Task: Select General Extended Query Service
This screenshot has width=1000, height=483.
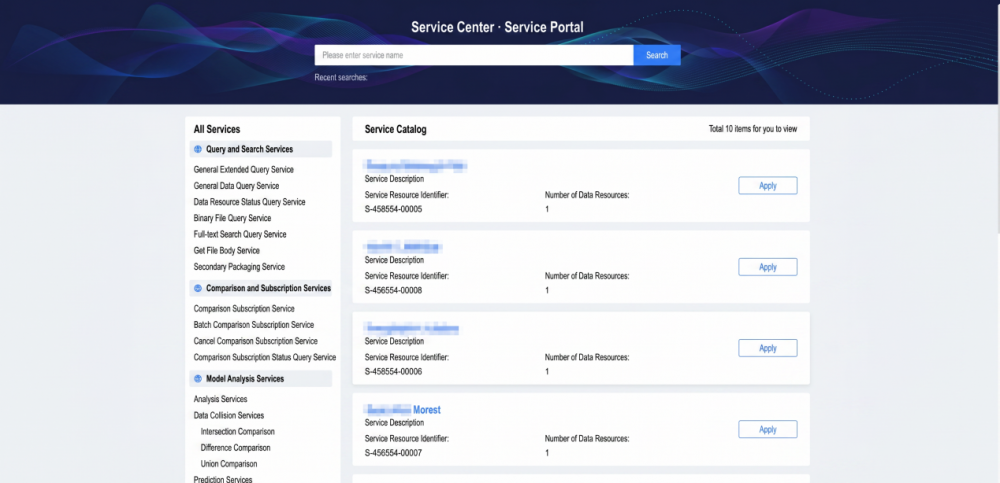Action: click(244, 170)
